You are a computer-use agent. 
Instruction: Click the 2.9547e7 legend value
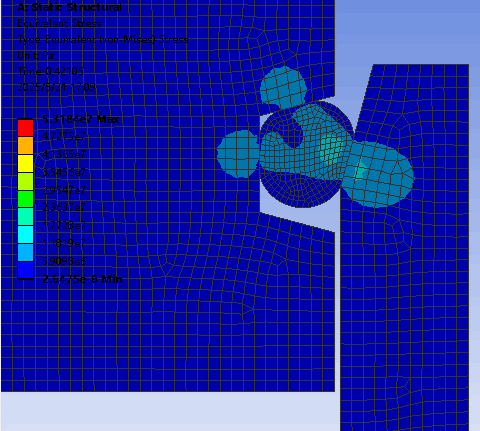pos(64,190)
